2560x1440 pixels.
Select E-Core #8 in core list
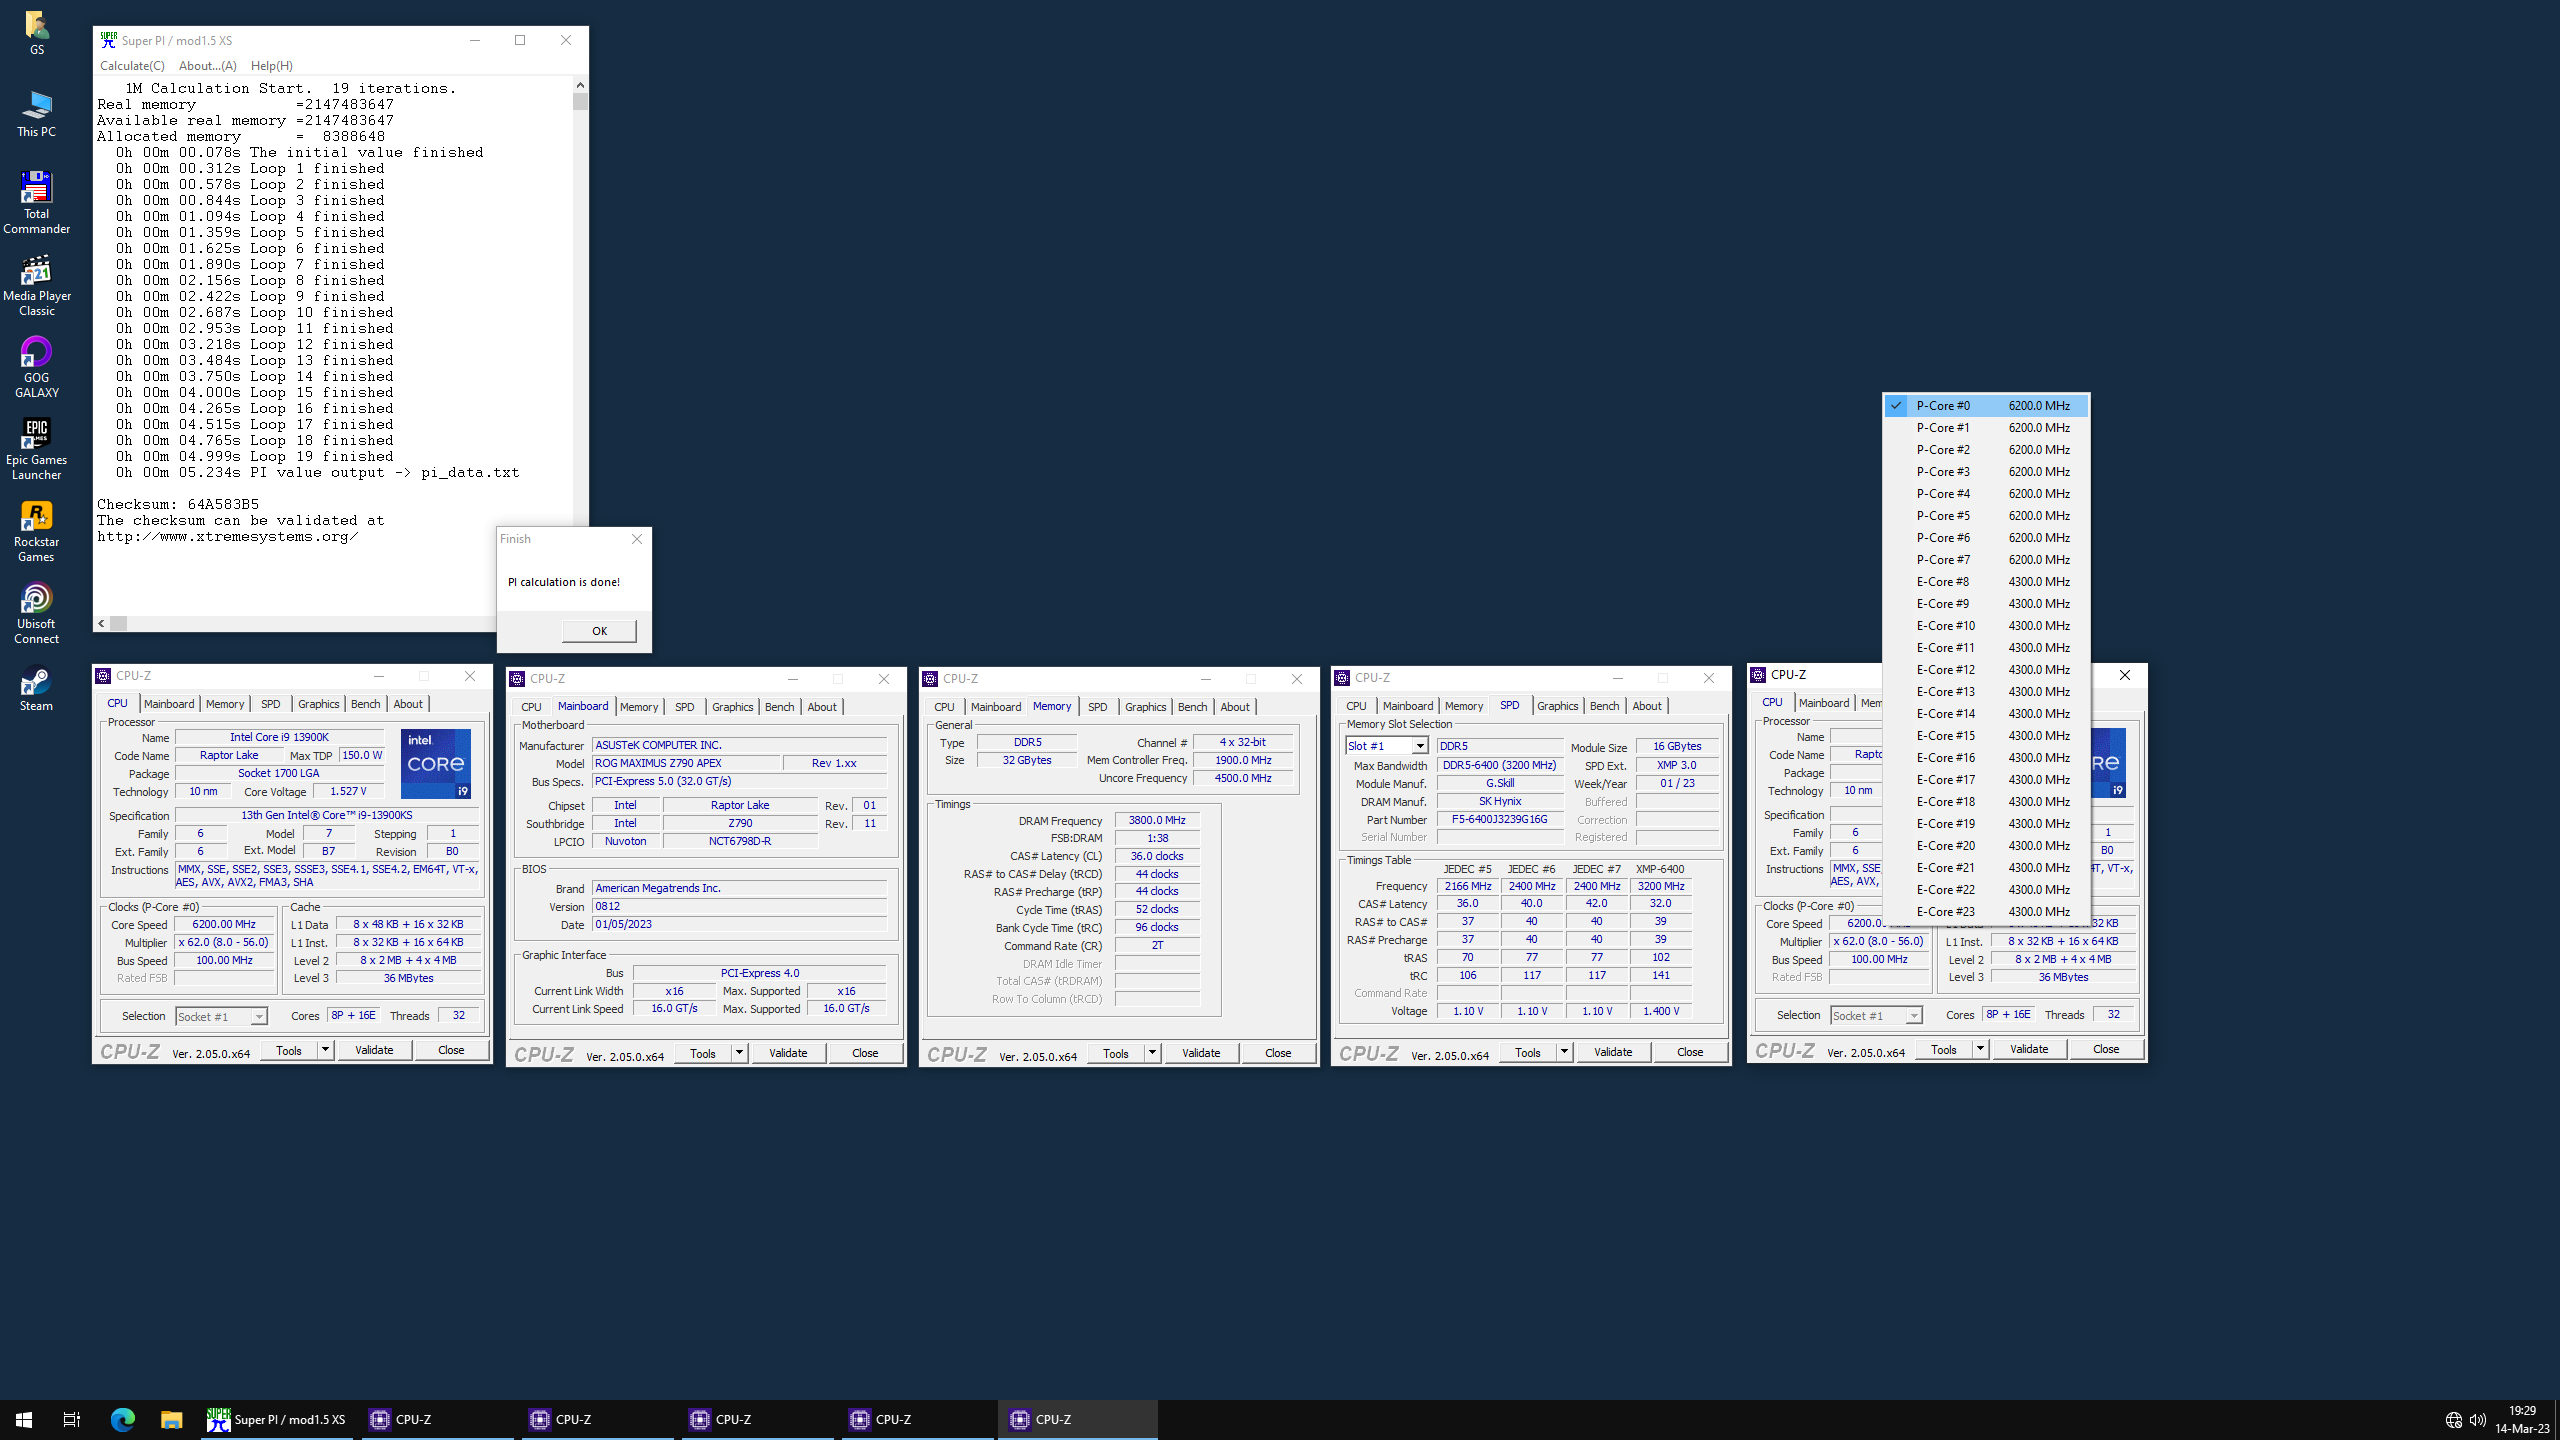click(1986, 582)
